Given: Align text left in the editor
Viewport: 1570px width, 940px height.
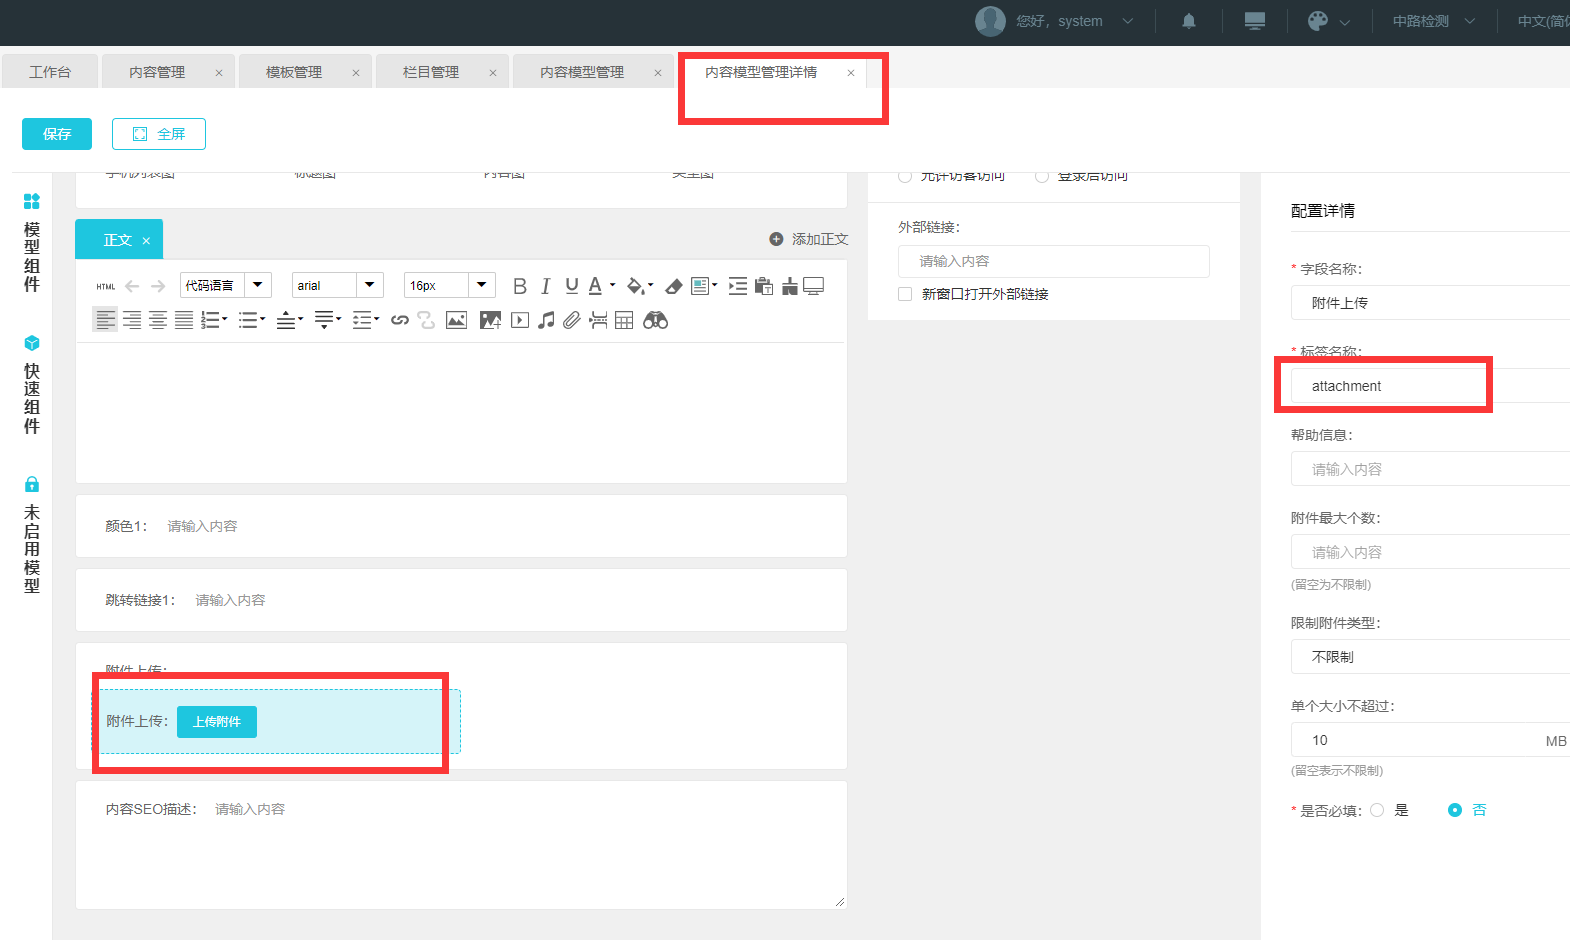Looking at the screenshot, I should pos(105,320).
